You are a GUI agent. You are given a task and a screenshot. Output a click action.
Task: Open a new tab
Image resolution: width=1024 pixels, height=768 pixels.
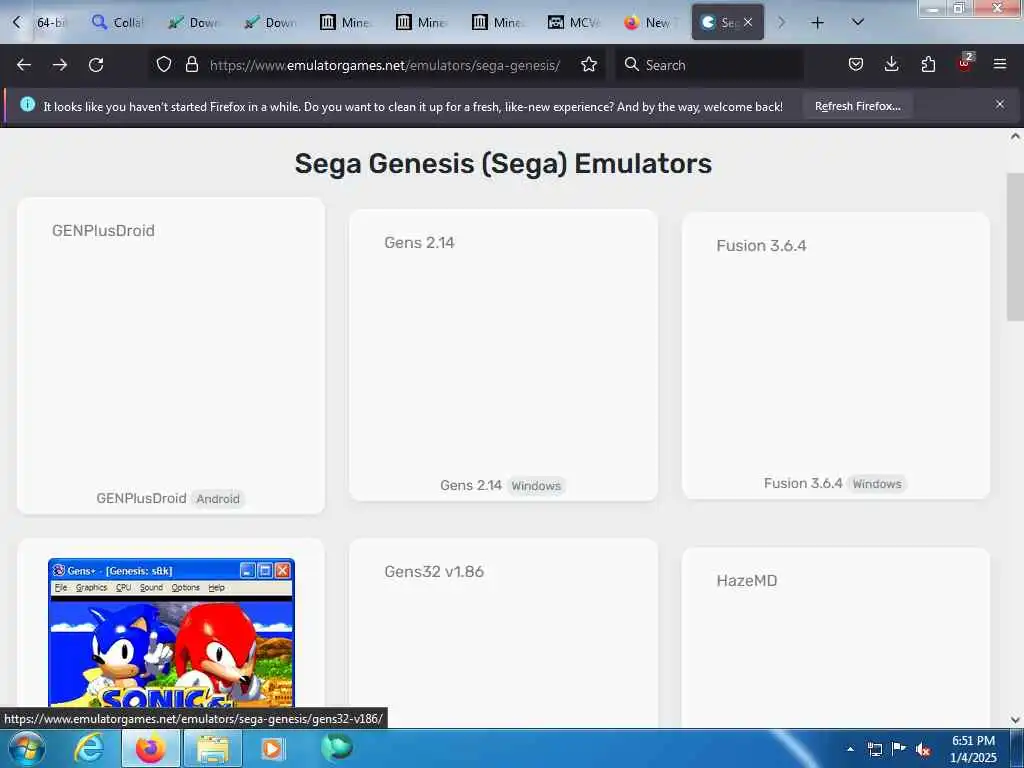point(817,23)
